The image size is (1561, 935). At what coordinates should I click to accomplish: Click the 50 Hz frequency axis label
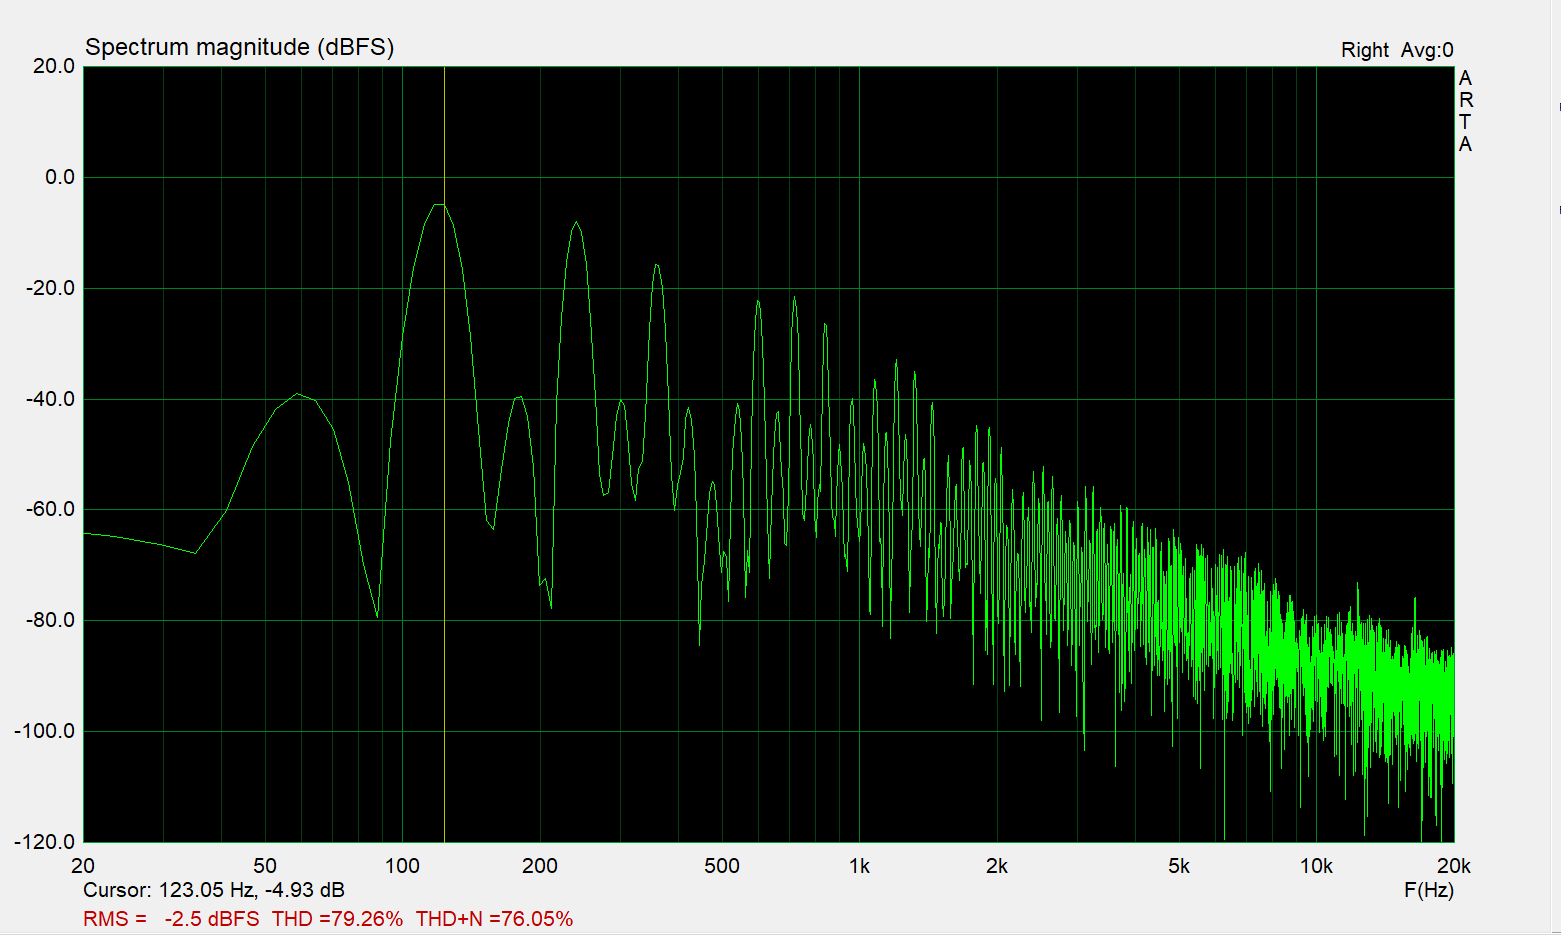pos(265,866)
